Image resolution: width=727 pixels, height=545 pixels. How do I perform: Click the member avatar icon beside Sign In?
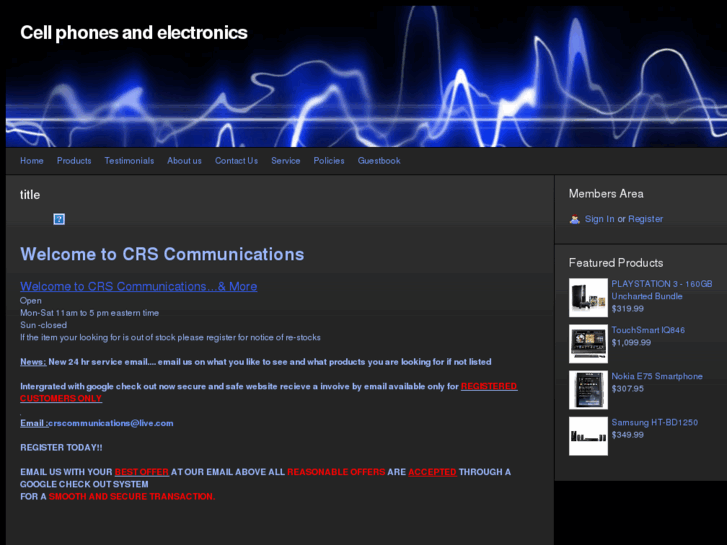click(574, 219)
